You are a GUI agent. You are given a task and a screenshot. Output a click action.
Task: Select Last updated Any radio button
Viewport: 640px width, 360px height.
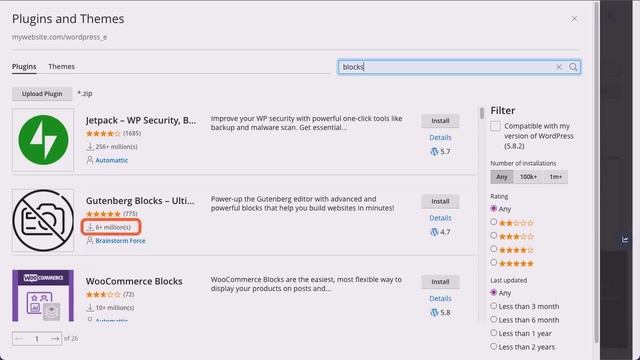(493, 293)
